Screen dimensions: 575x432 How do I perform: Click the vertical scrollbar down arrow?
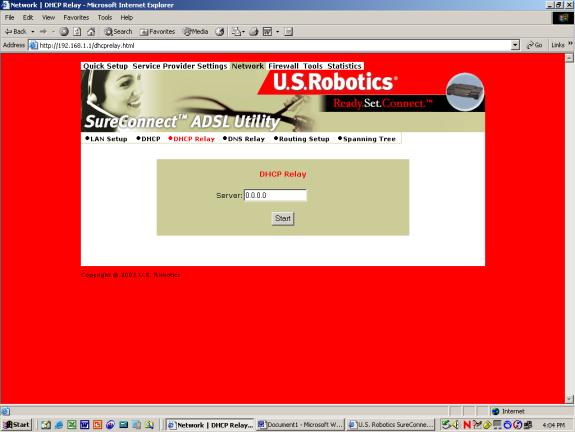click(569, 399)
